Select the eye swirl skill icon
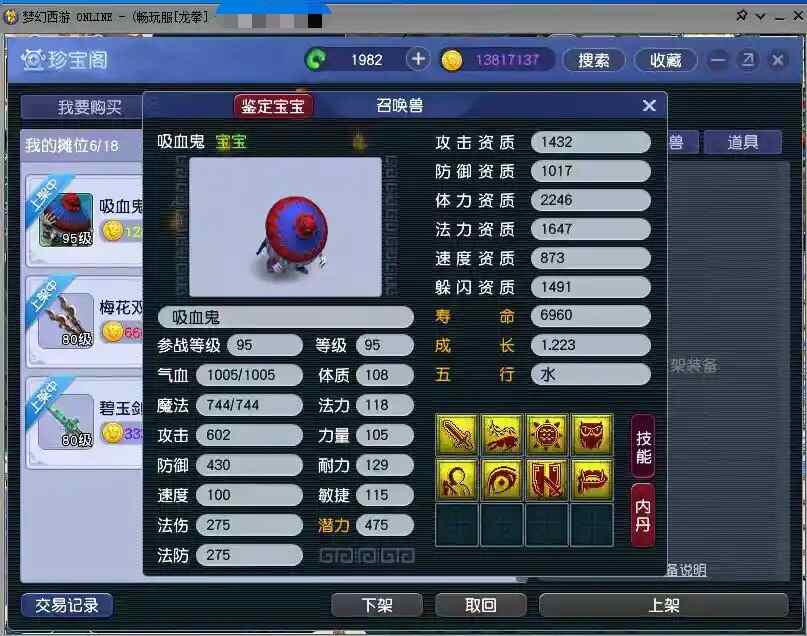807x636 pixels. click(502, 480)
